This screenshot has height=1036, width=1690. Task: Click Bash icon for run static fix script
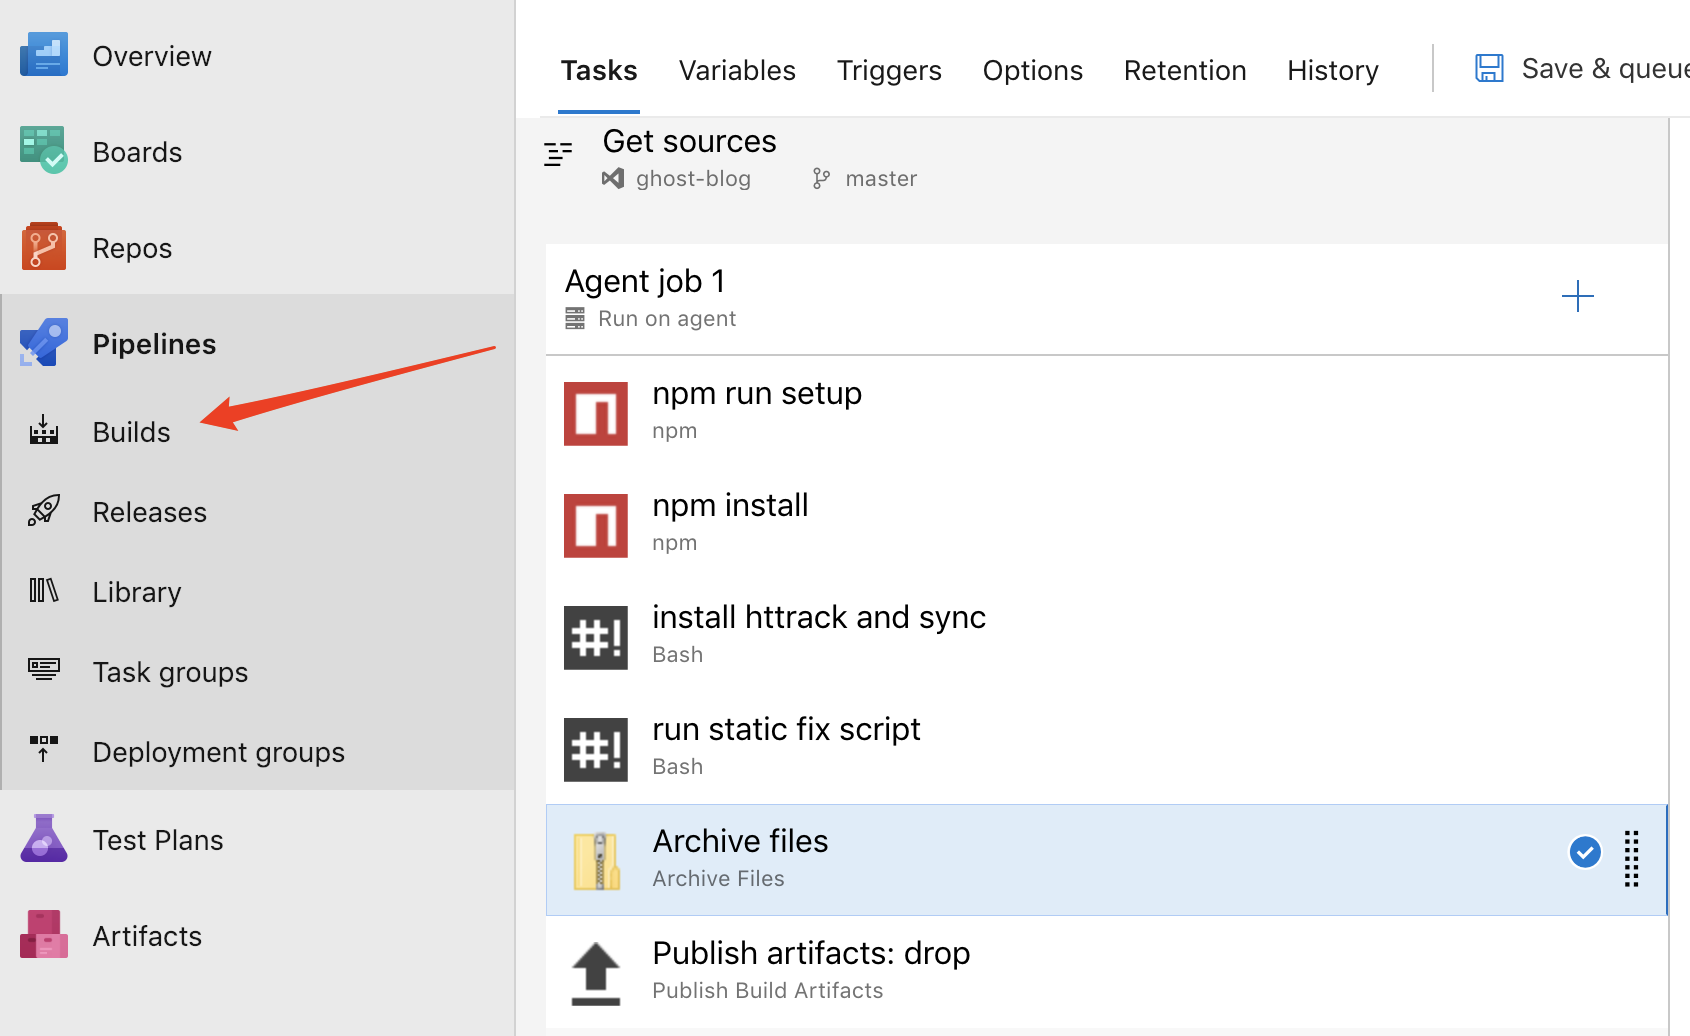(x=596, y=750)
